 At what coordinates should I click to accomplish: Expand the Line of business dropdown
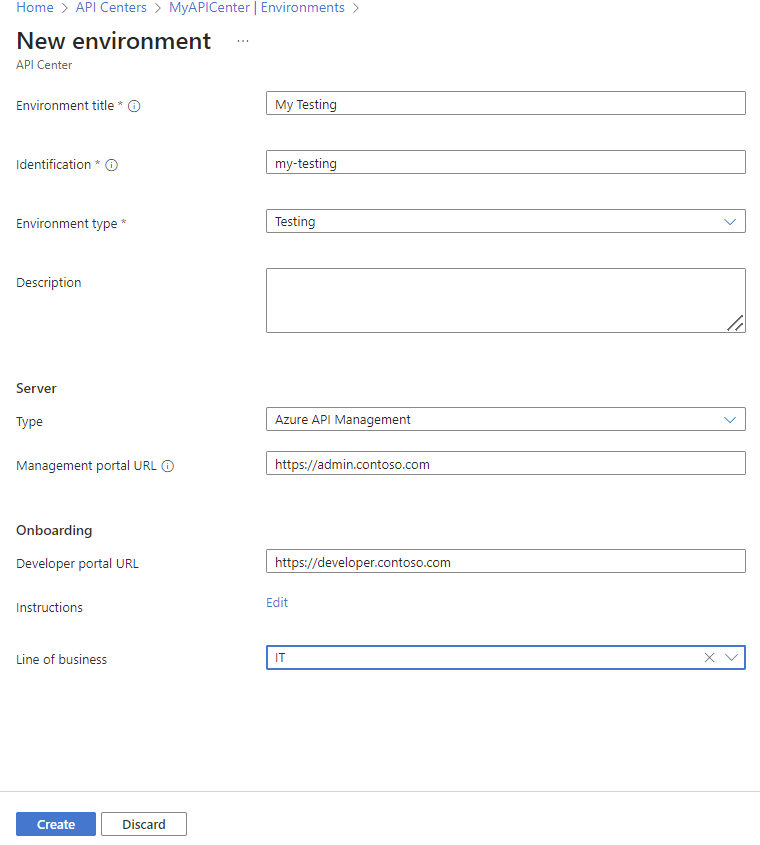(731, 657)
